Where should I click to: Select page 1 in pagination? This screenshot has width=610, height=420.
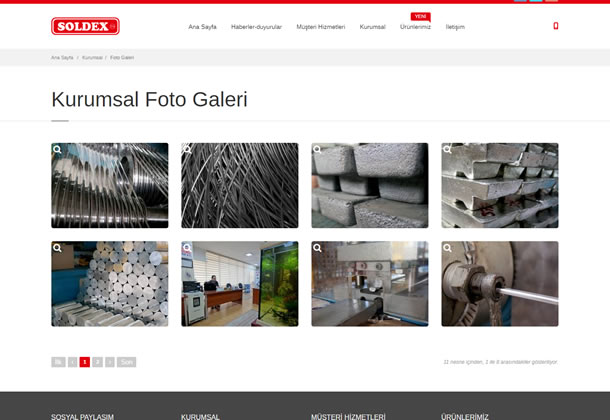[x=85, y=362]
